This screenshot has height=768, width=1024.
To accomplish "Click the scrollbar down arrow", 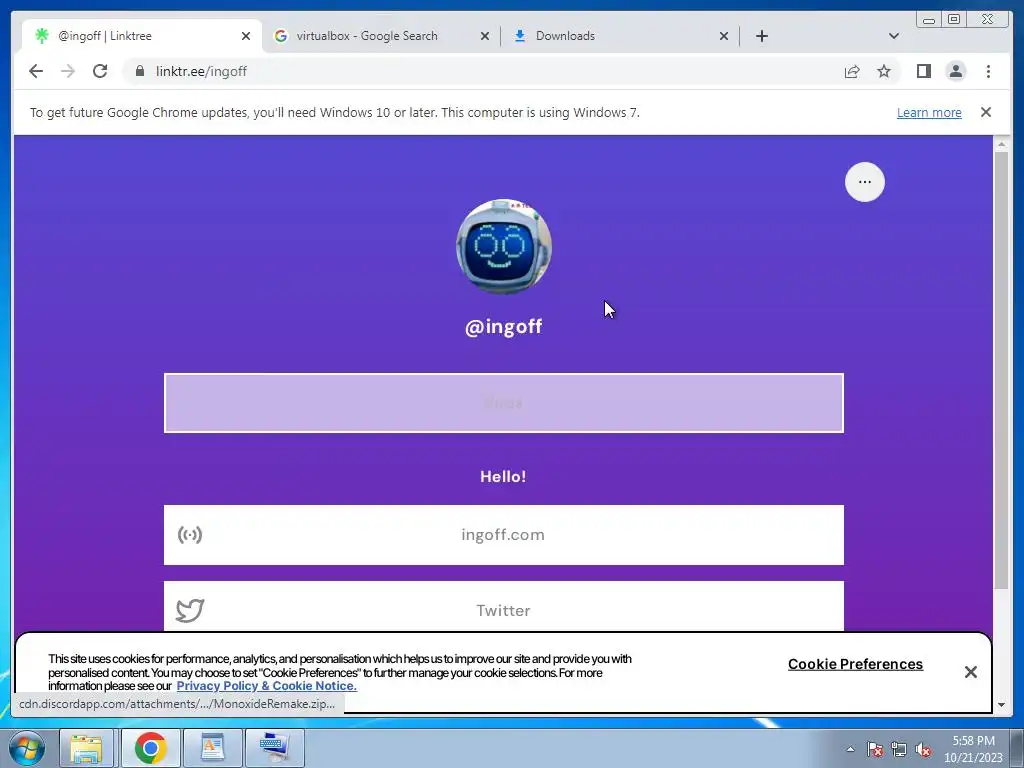I will point(1000,705).
